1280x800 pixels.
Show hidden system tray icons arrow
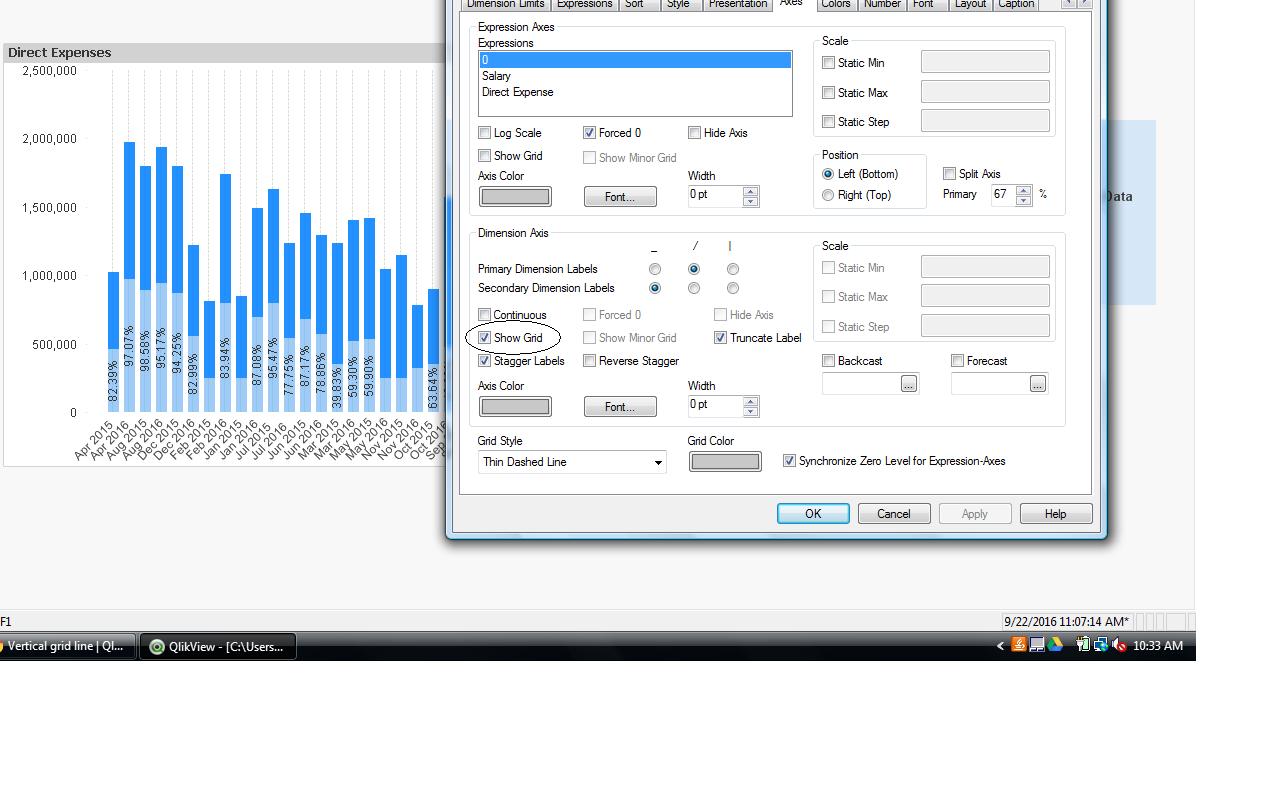coord(1000,646)
